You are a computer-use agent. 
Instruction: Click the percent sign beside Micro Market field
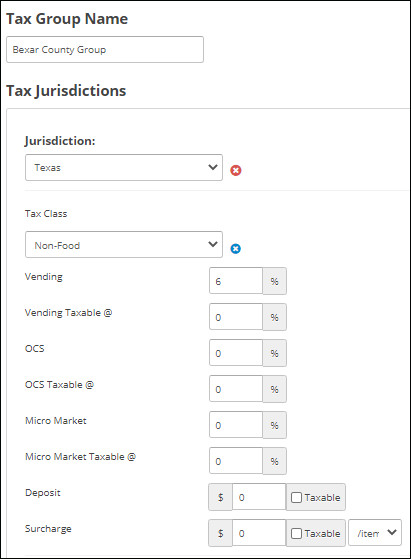click(274, 425)
